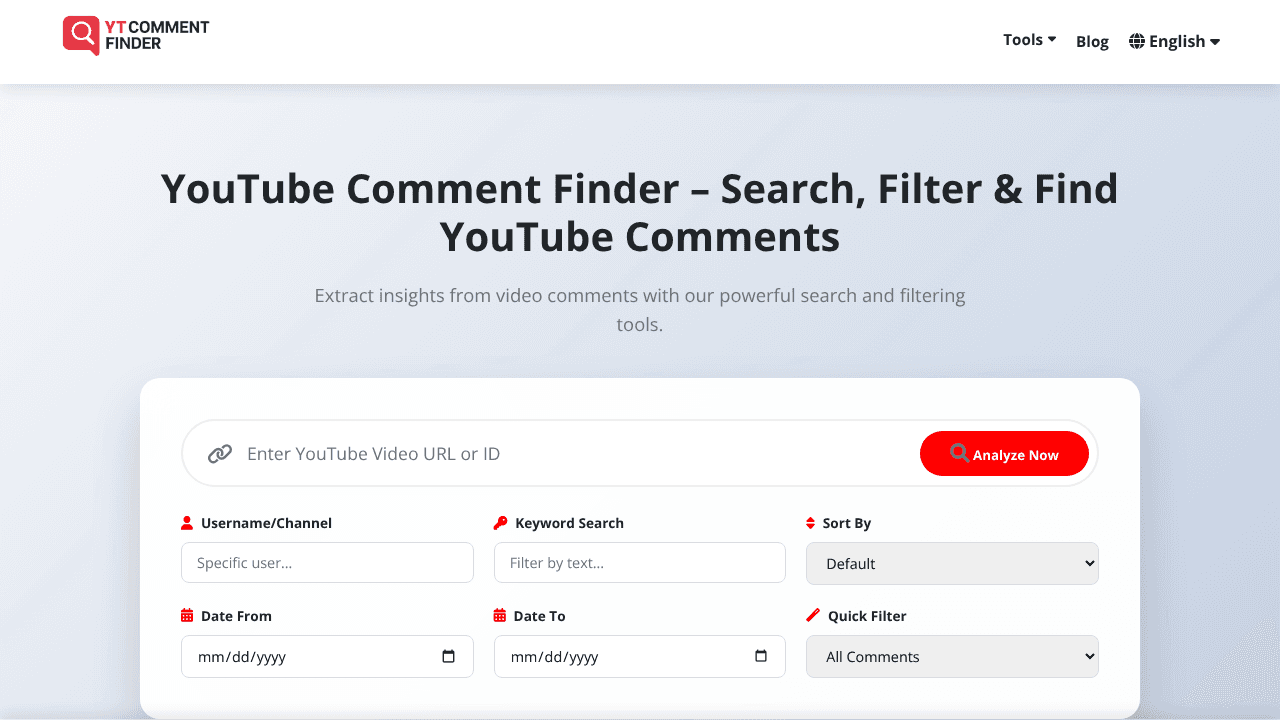Open the Quick Filter All Comments dropdown

pyautogui.click(x=952, y=657)
